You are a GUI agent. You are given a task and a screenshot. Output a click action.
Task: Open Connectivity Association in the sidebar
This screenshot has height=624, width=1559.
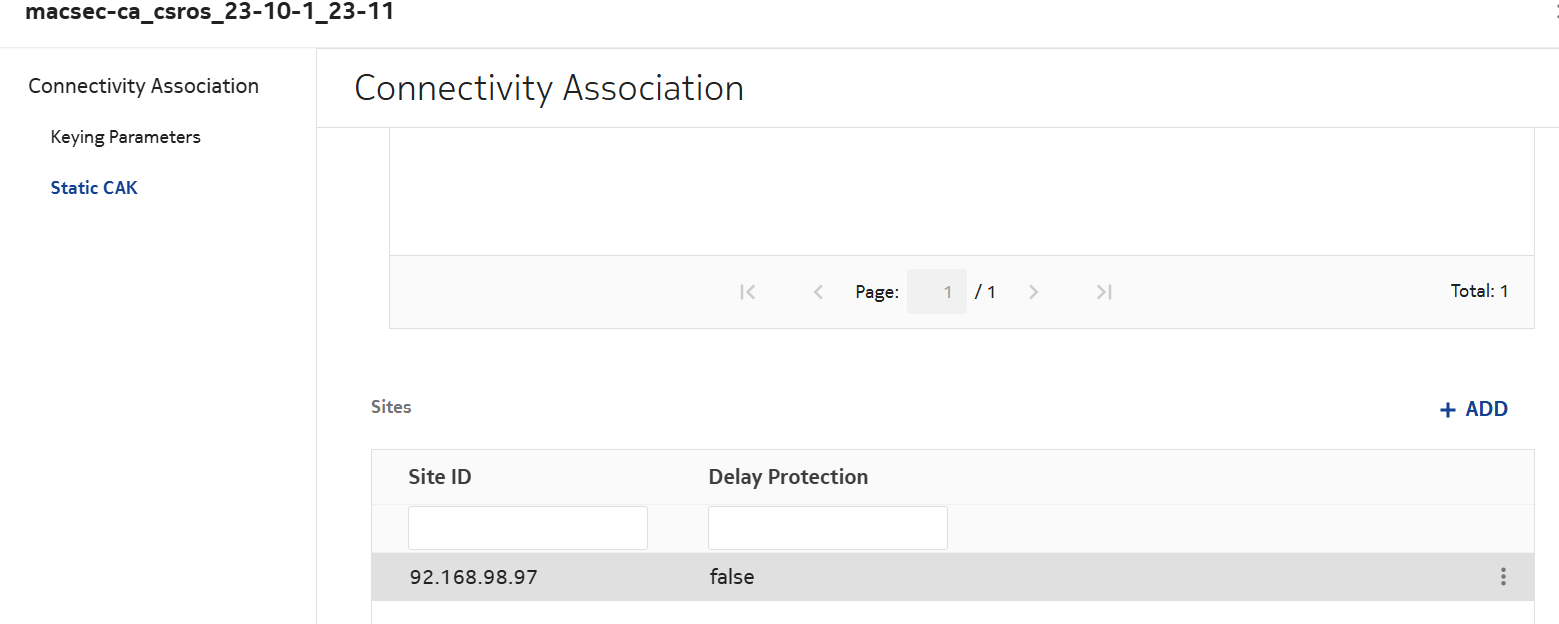[x=143, y=86]
